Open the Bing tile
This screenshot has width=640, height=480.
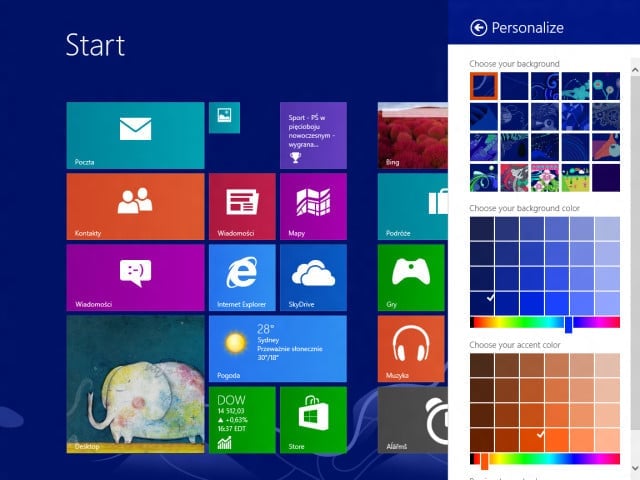click(x=413, y=135)
